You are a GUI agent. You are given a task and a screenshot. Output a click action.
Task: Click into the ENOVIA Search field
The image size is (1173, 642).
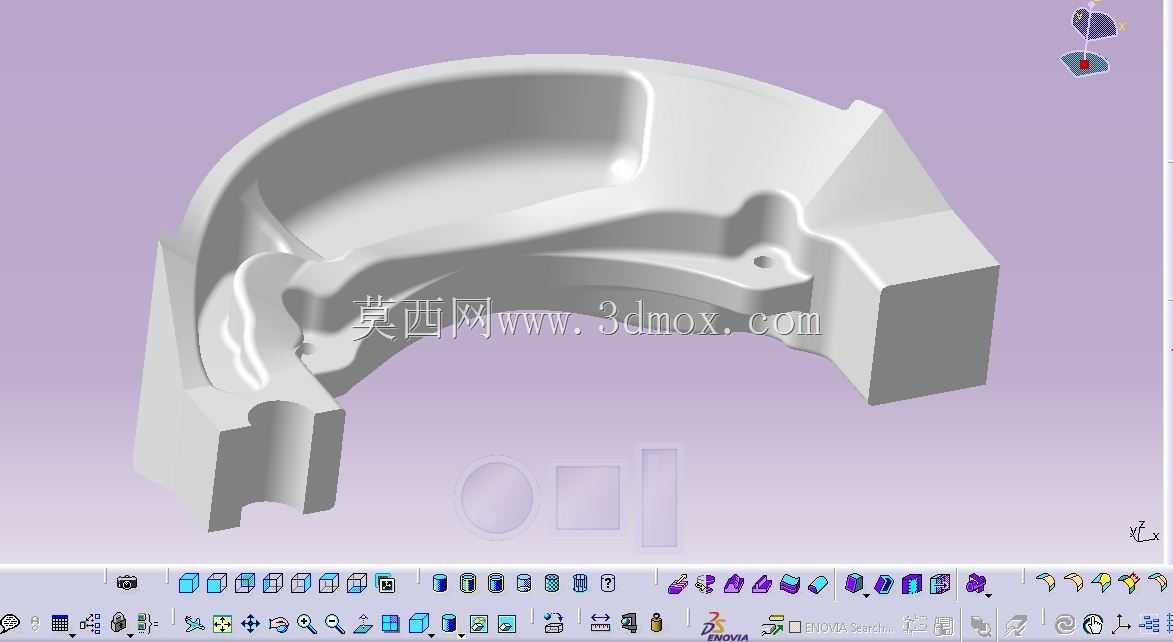[x=849, y=627]
